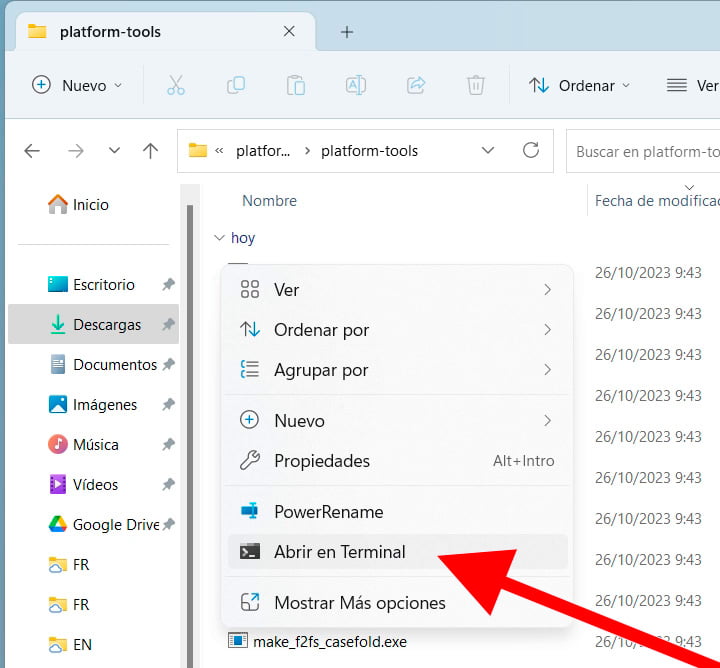The width and height of the screenshot is (720, 668).
Task: Collapse the hoy group
Action: click(x=219, y=238)
